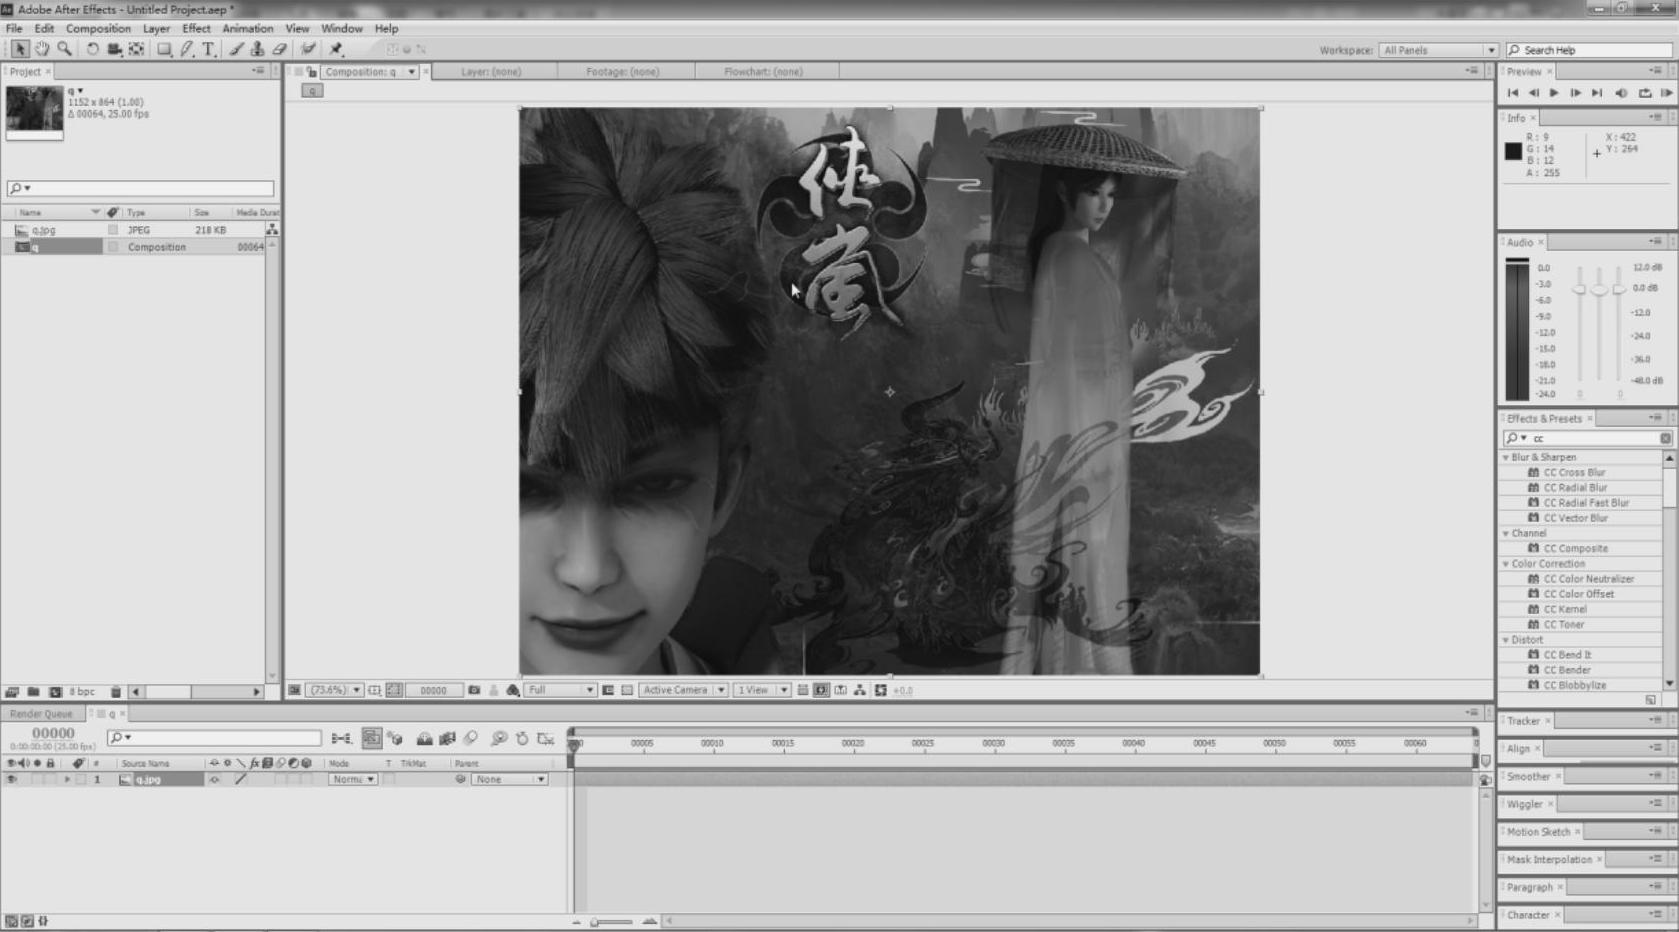Select the Pan Behind tool
Screen dimensions: 1679x932
click(x=136, y=49)
